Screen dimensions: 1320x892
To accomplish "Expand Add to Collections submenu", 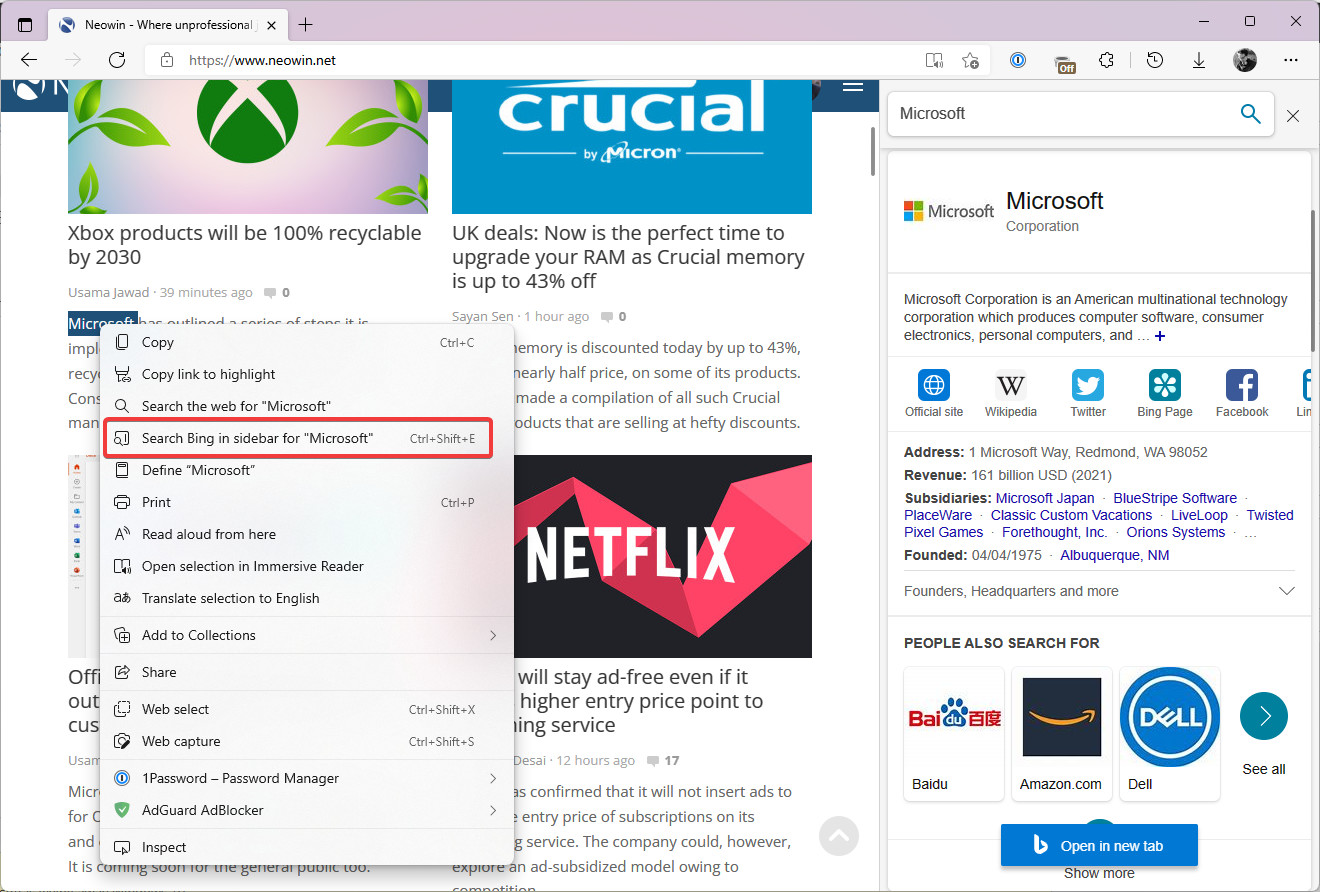I will pyautogui.click(x=493, y=635).
